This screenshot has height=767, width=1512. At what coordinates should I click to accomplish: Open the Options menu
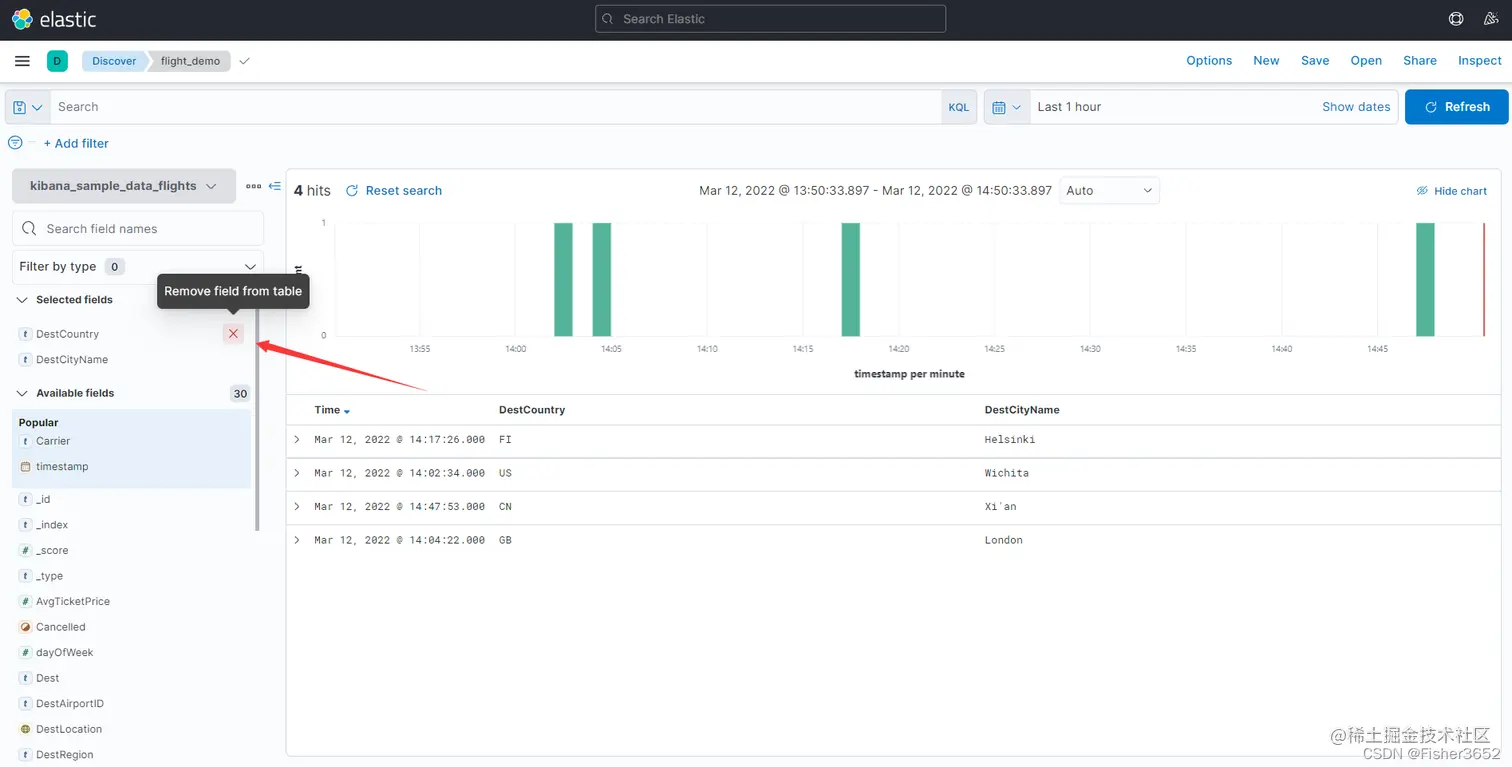click(1209, 61)
